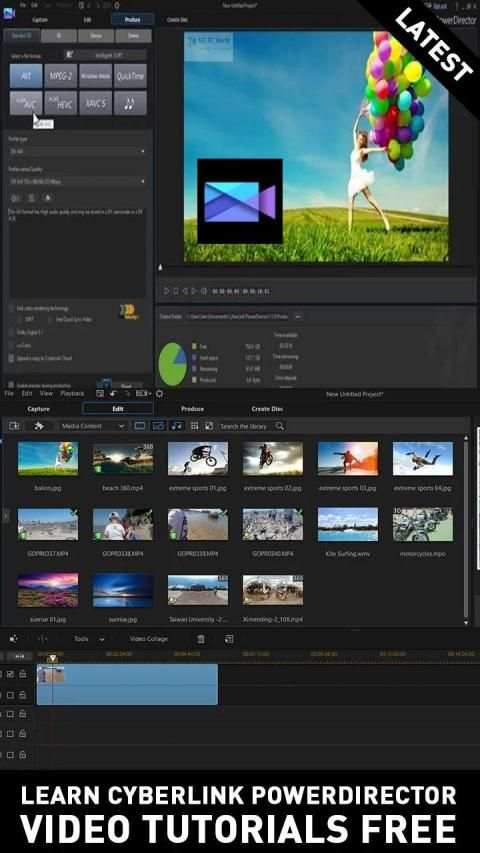Viewport: 480px width, 853px height.
Task: Click the library grid view icon
Action: click(194, 426)
